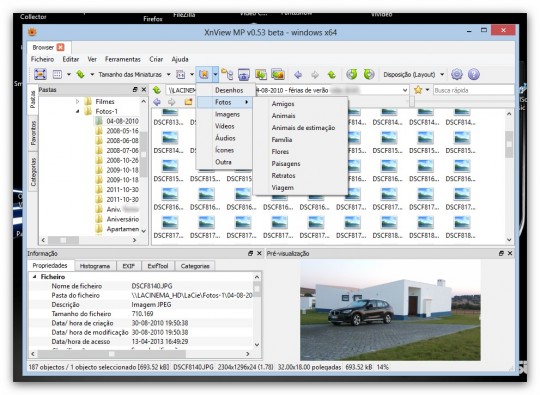Close the Pré-visualização panel
540x395 pixels.
pos(510,253)
